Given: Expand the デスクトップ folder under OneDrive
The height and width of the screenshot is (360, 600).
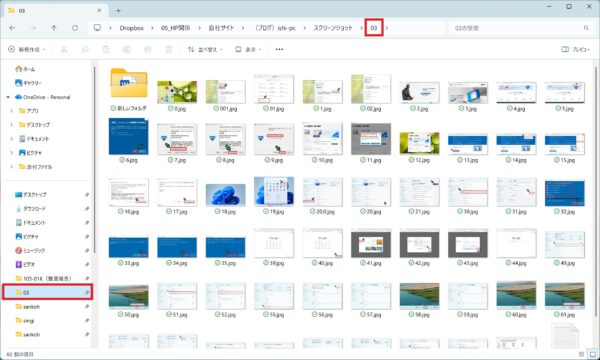Looking at the screenshot, I should 11,125.
